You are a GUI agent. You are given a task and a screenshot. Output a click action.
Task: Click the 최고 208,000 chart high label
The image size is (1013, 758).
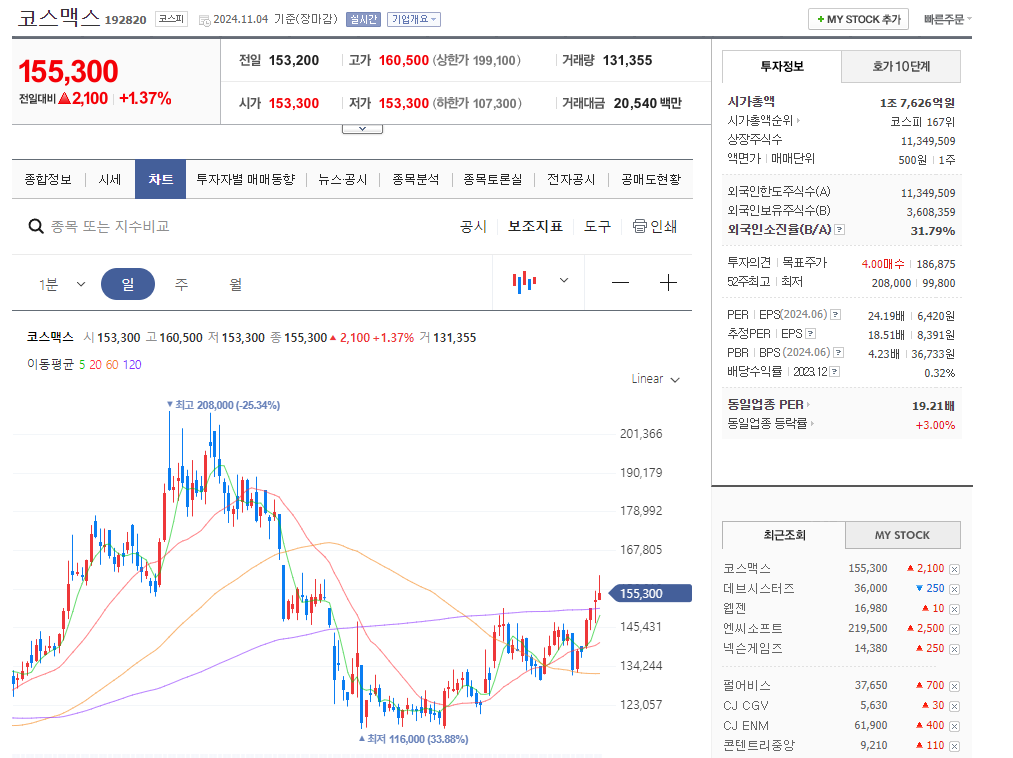[x=224, y=405]
